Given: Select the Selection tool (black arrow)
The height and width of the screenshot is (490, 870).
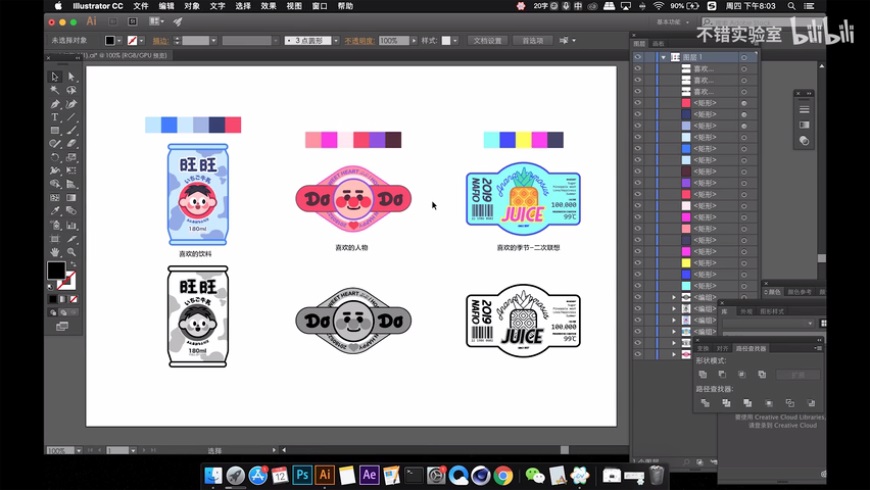Looking at the screenshot, I should (54, 77).
